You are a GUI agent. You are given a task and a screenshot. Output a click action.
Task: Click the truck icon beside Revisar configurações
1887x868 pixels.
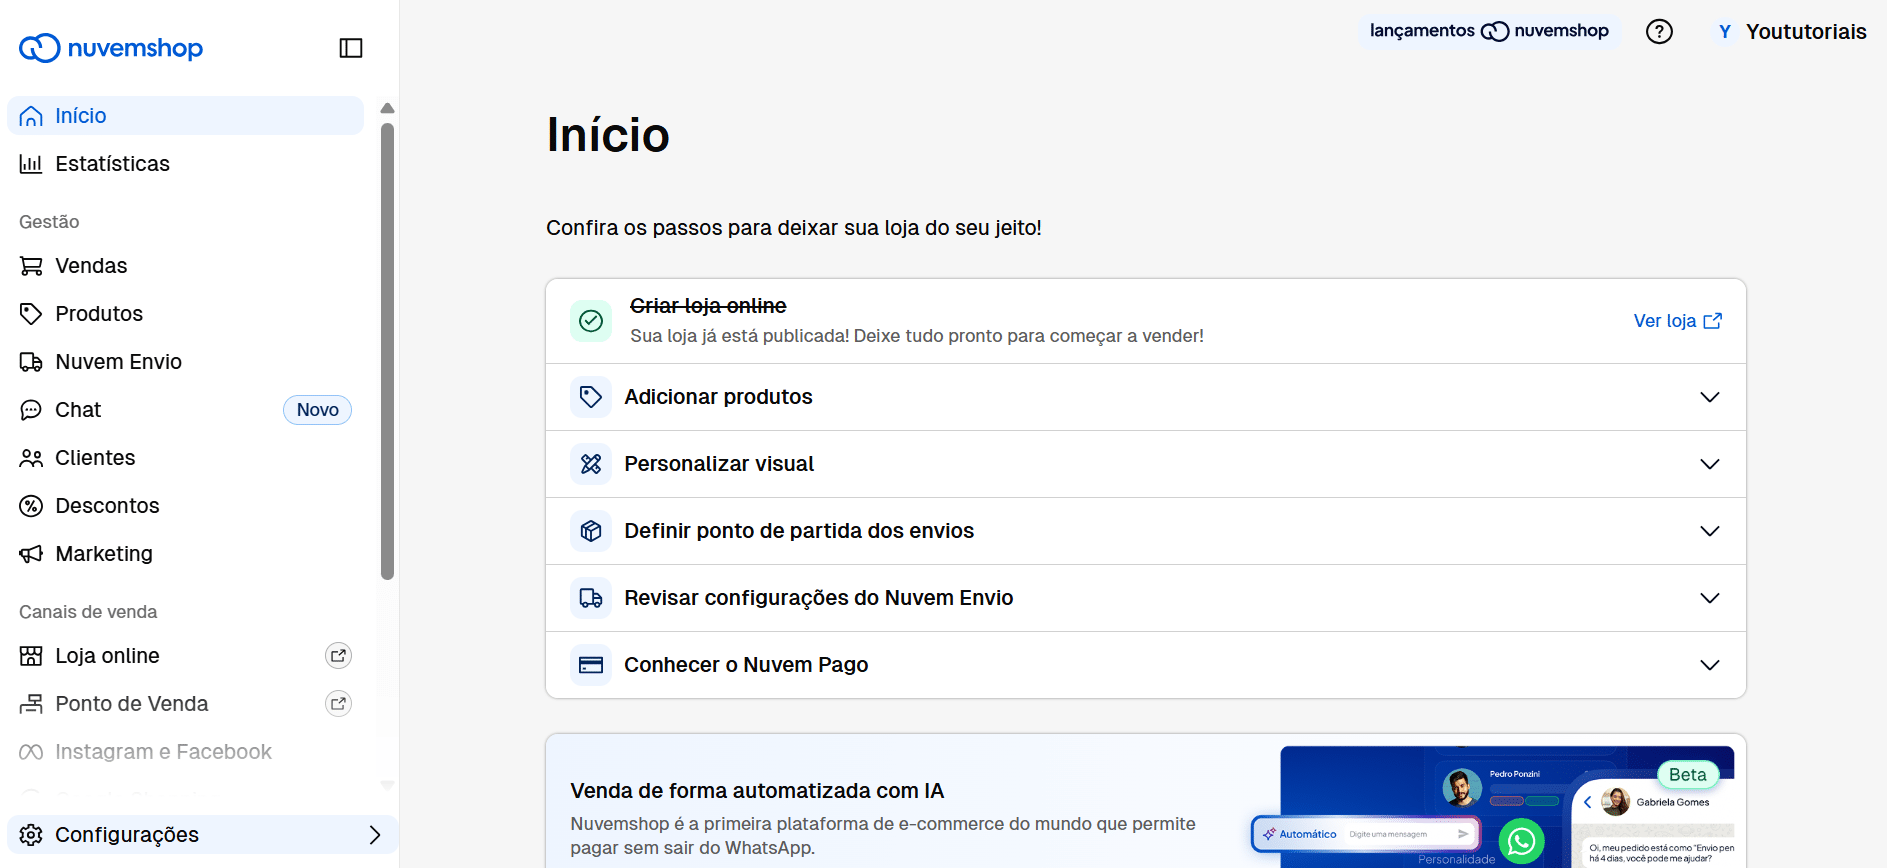point(591,598)
